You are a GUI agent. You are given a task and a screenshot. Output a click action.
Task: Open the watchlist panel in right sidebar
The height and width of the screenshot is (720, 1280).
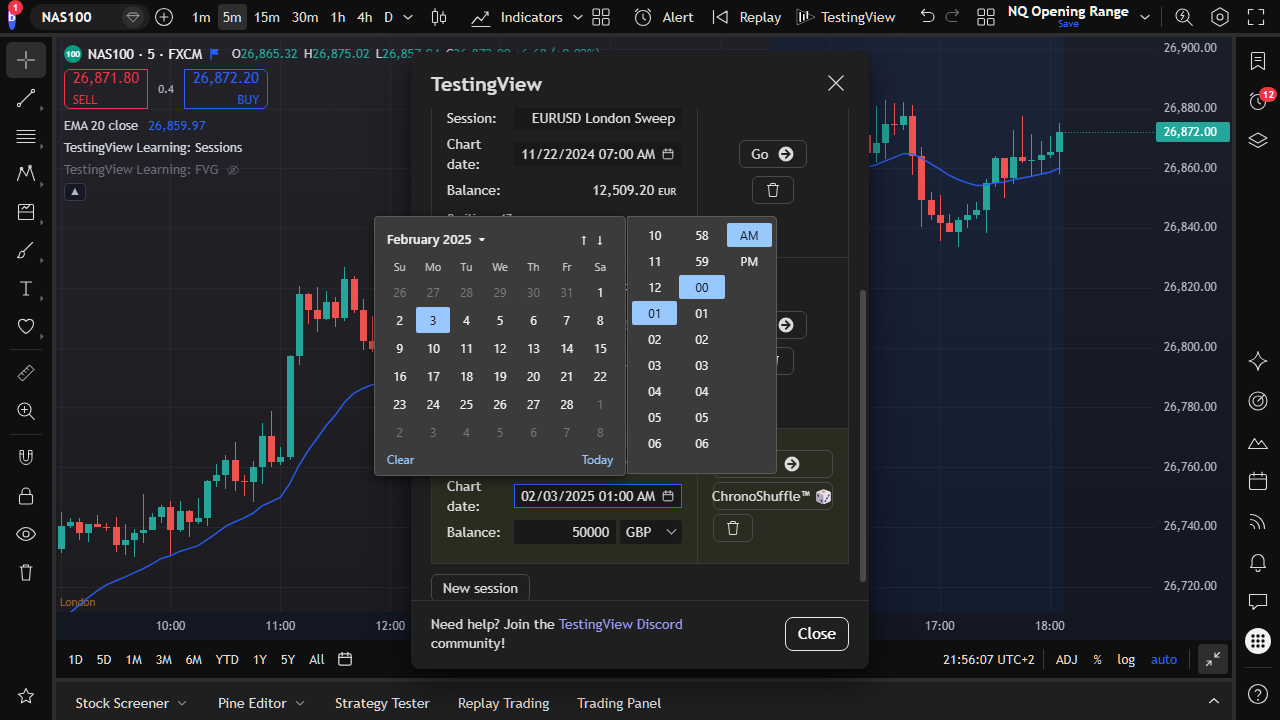1258,61
